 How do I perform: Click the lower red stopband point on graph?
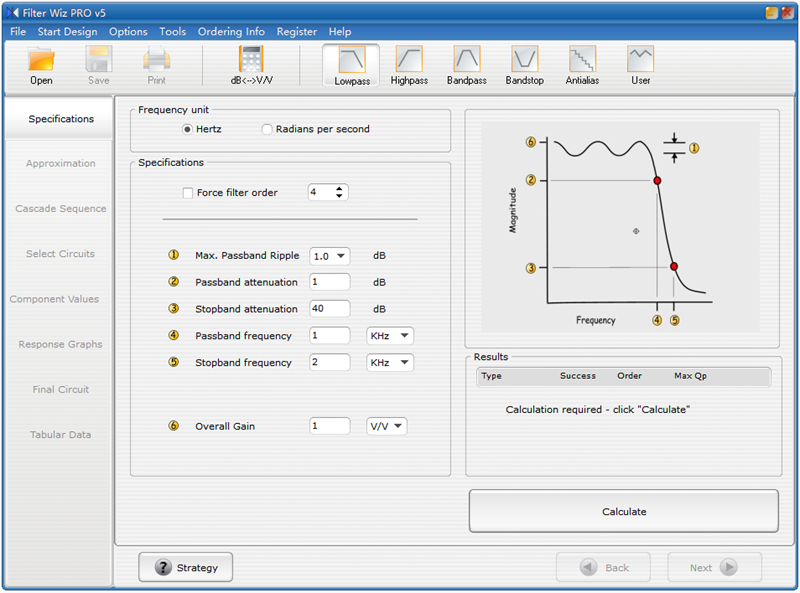coord(674,266)
